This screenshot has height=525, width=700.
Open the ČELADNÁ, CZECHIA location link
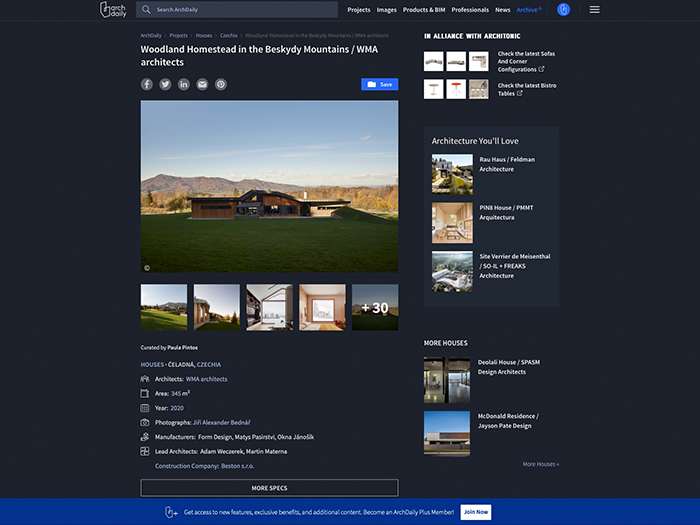point(194,364)
